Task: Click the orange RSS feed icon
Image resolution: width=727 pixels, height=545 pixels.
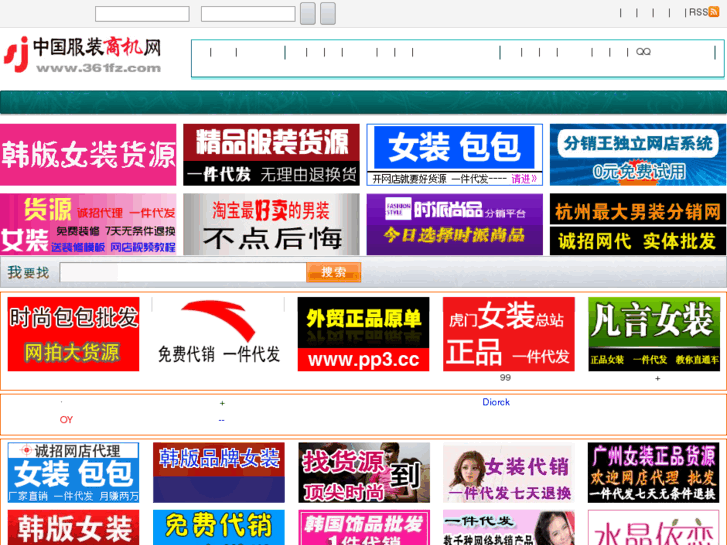Action: pyautogui.click(x=714, y=12)
